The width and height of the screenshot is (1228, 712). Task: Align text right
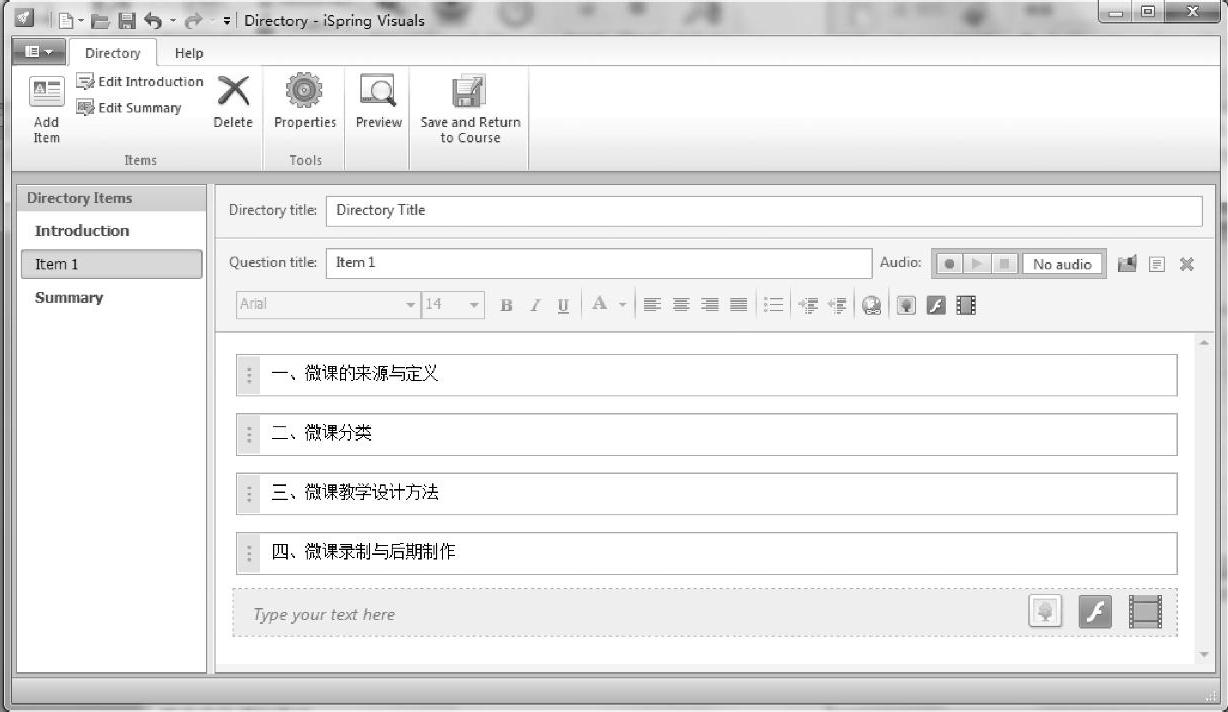click(710, 305)
